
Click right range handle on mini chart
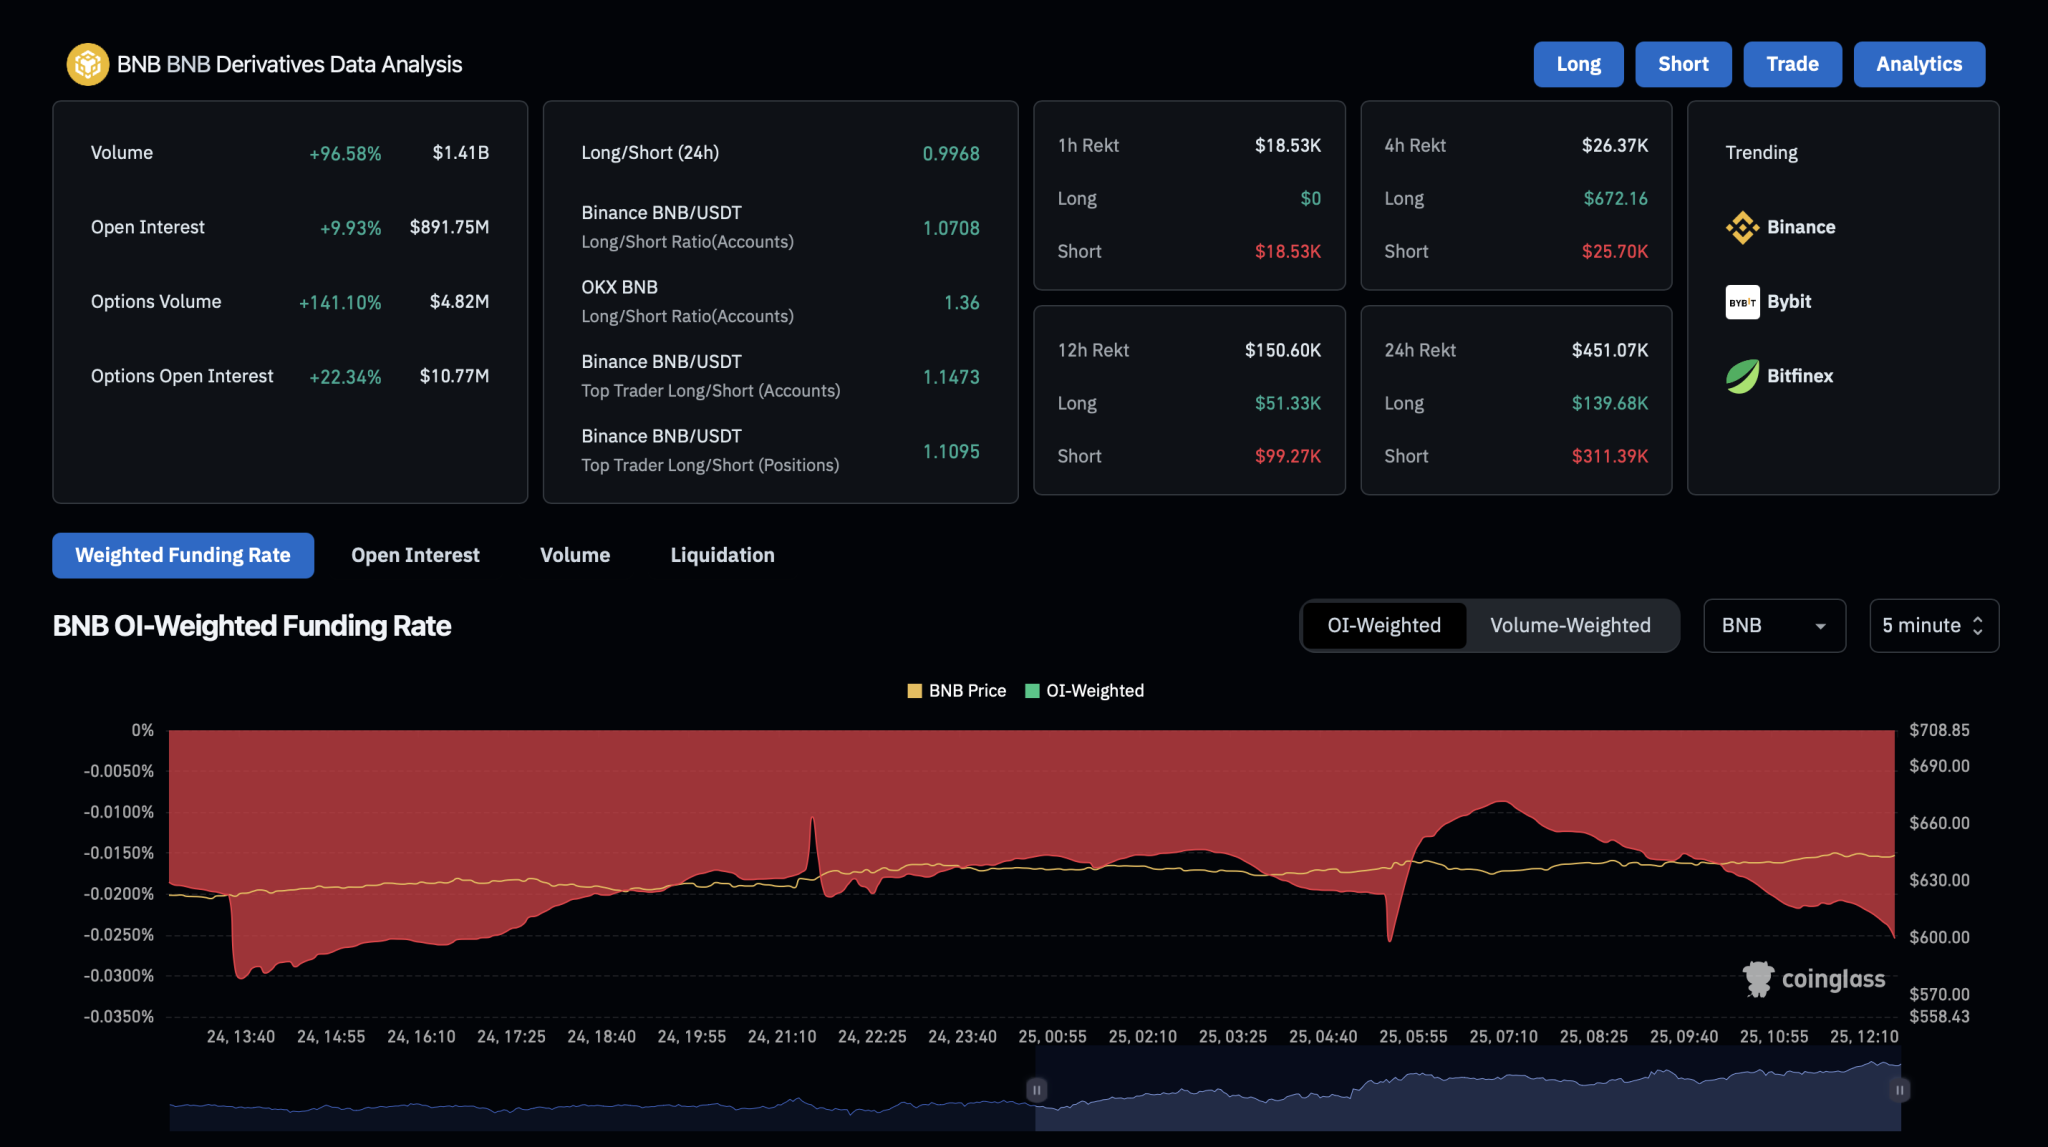pos(1899,1089)
